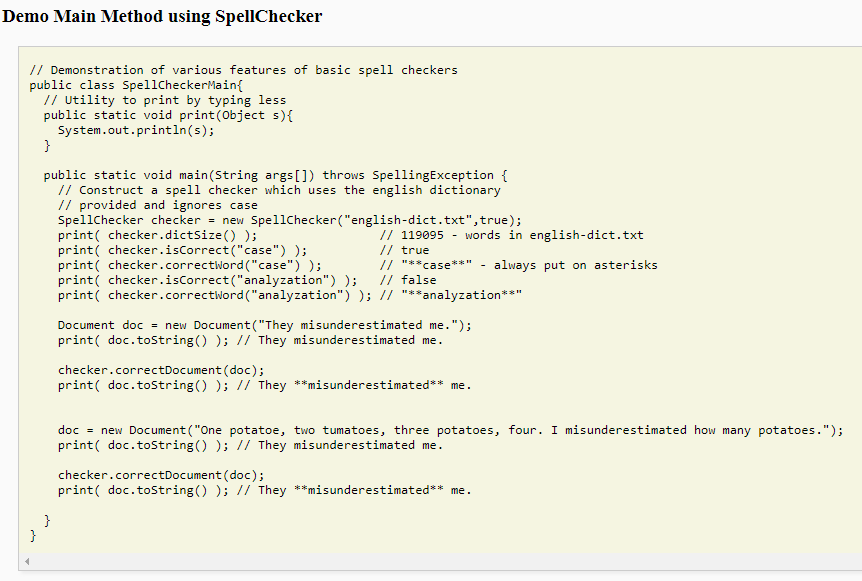862x581 pixels.
Task: Click the heading Demo Main Method using SpellChecker
Action: pos(161,16)
